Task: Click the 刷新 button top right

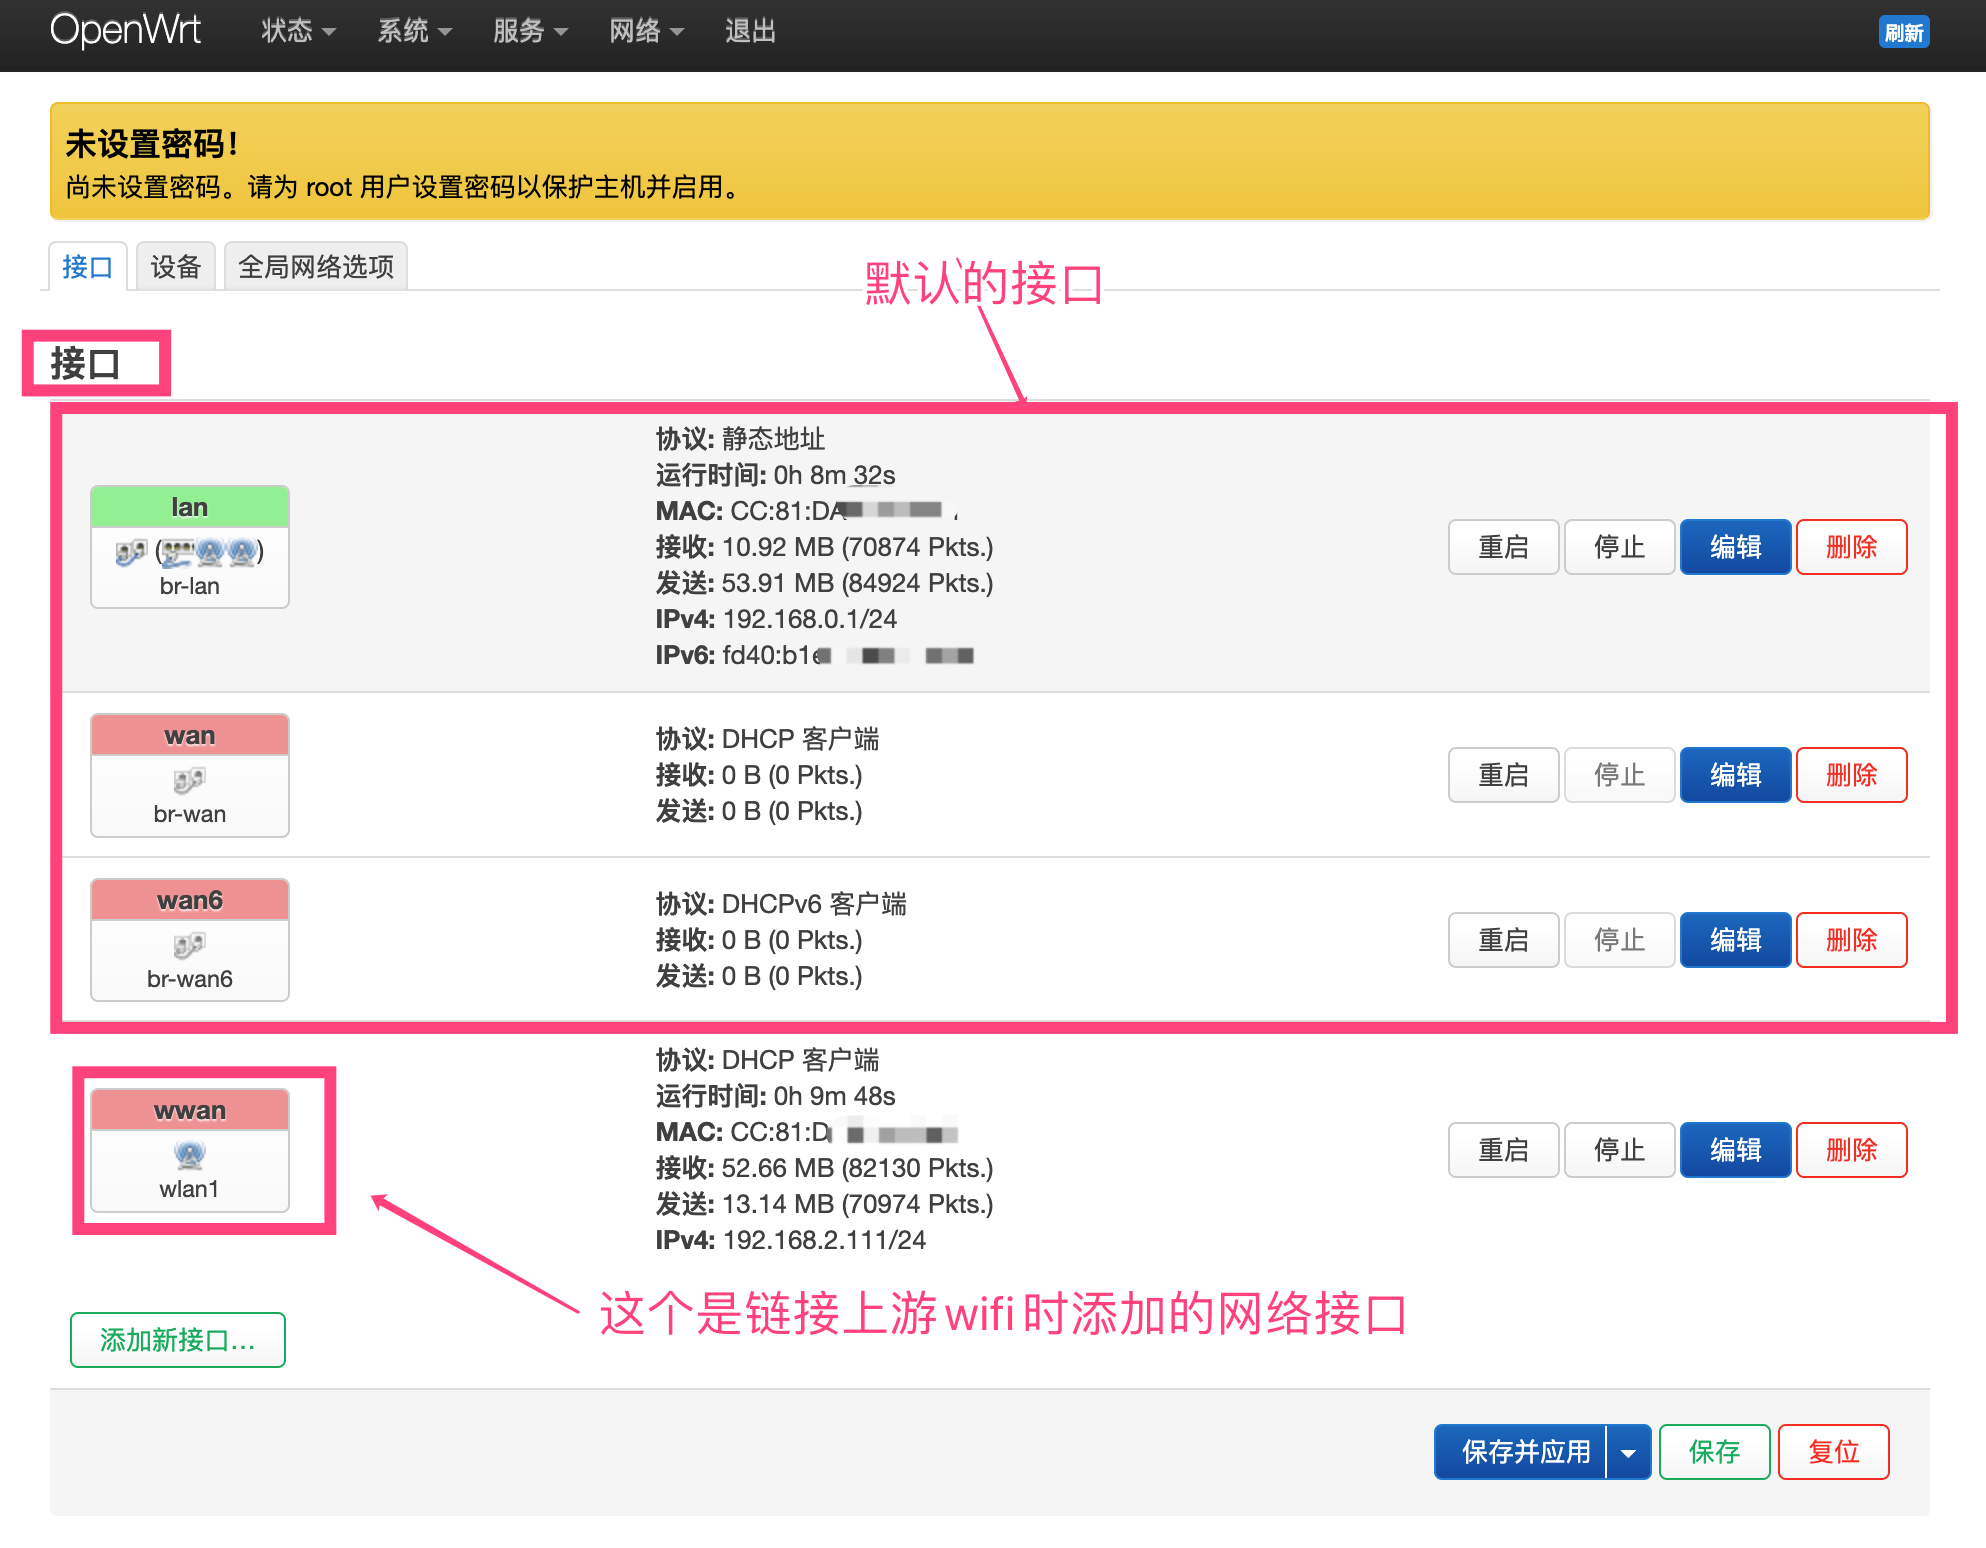Action: 1903,32
